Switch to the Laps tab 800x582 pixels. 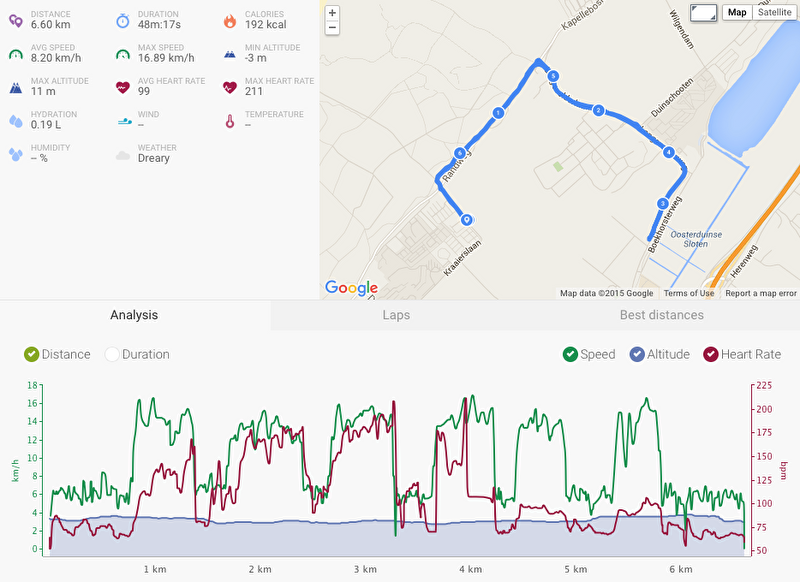tap(396, 315)
